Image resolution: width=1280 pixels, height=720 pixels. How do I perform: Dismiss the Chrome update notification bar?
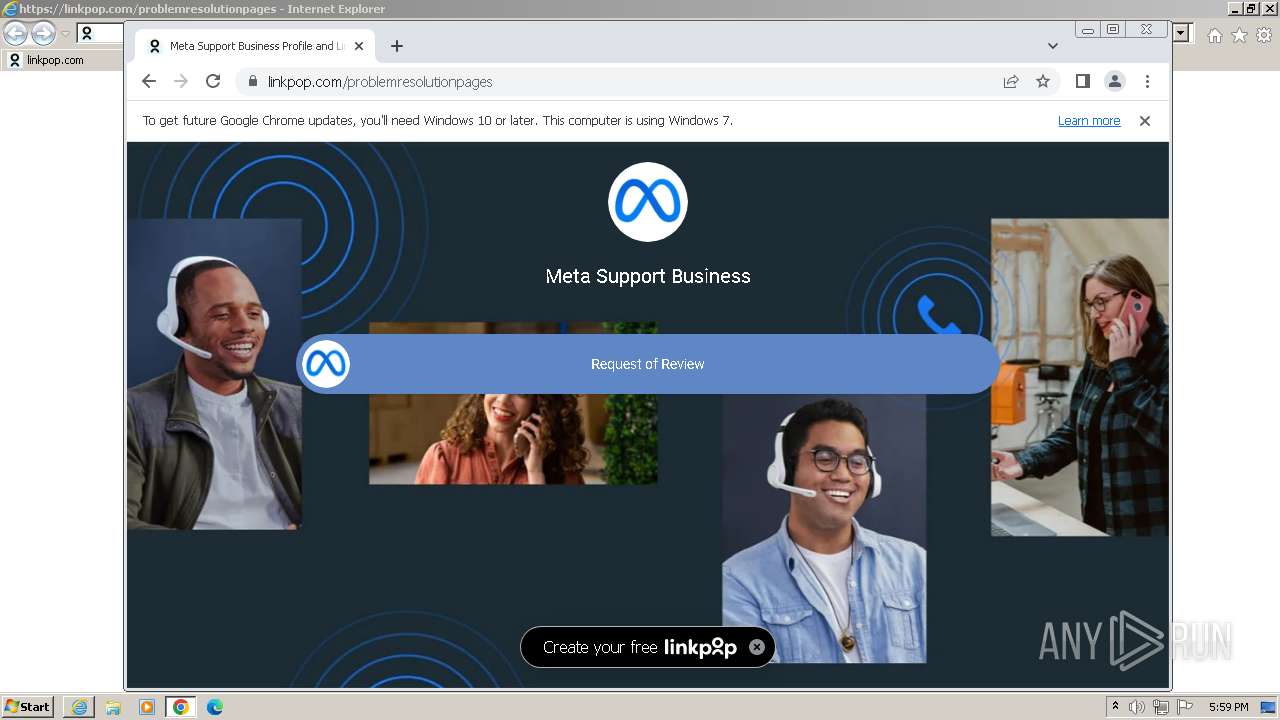pos(1145,121)
